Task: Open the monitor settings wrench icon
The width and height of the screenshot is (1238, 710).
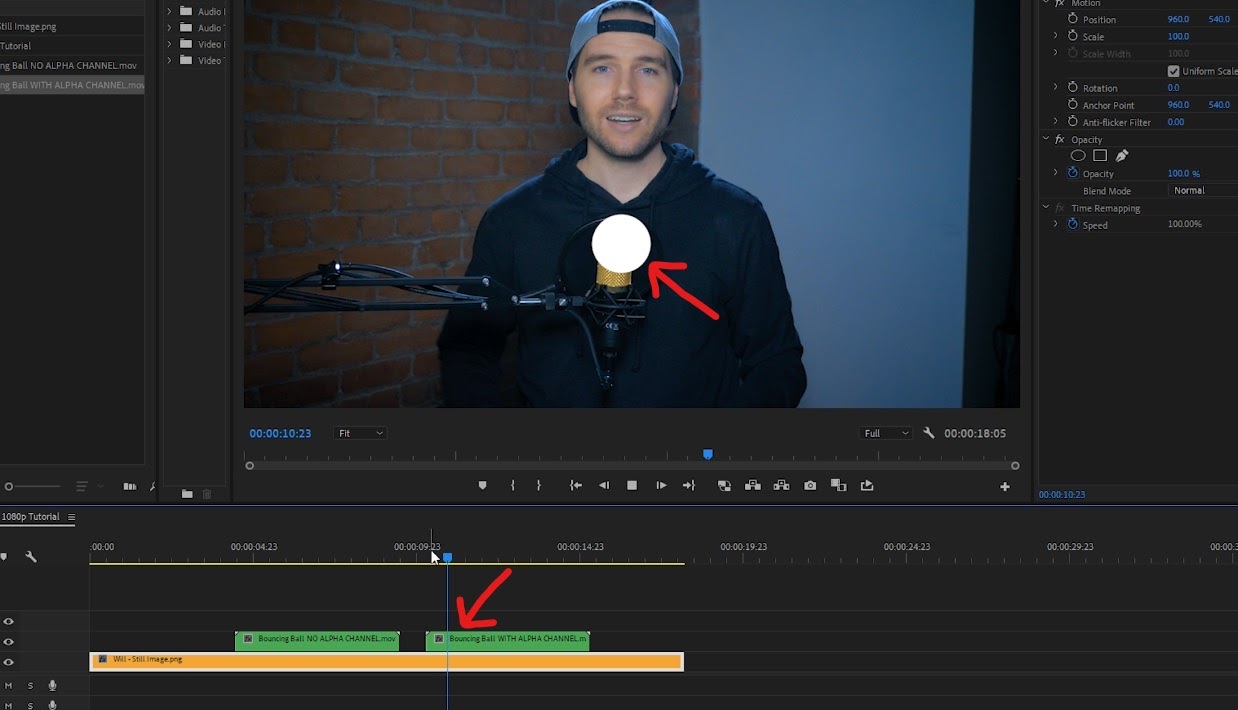Action: 929,433
